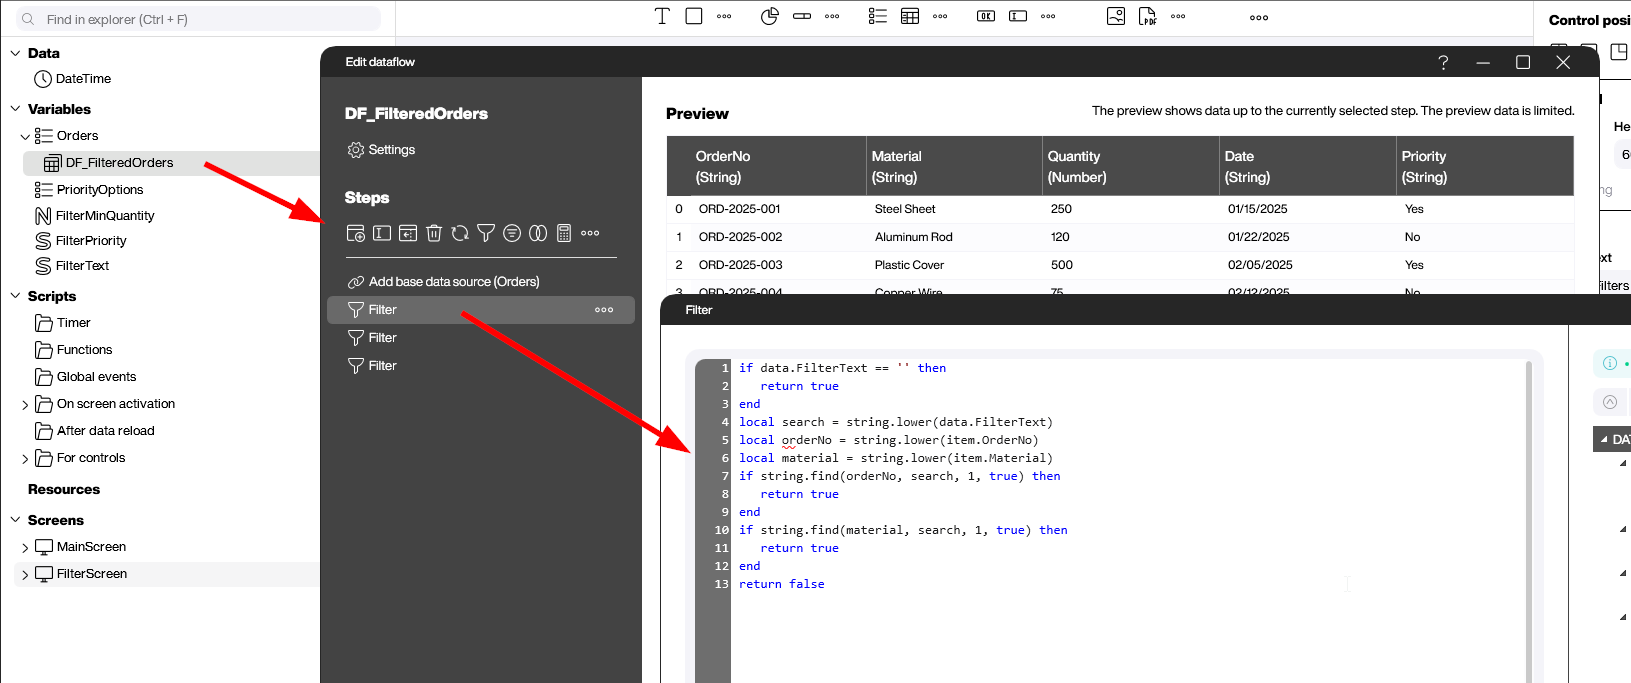Screen dimensions: 1631x683
Task: Click the calculator step icon
Action: pos(564,233)
